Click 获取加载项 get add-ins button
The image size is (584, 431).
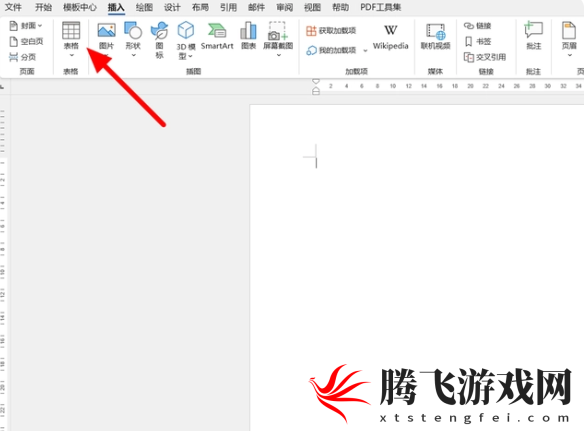(x=331, y=31)
